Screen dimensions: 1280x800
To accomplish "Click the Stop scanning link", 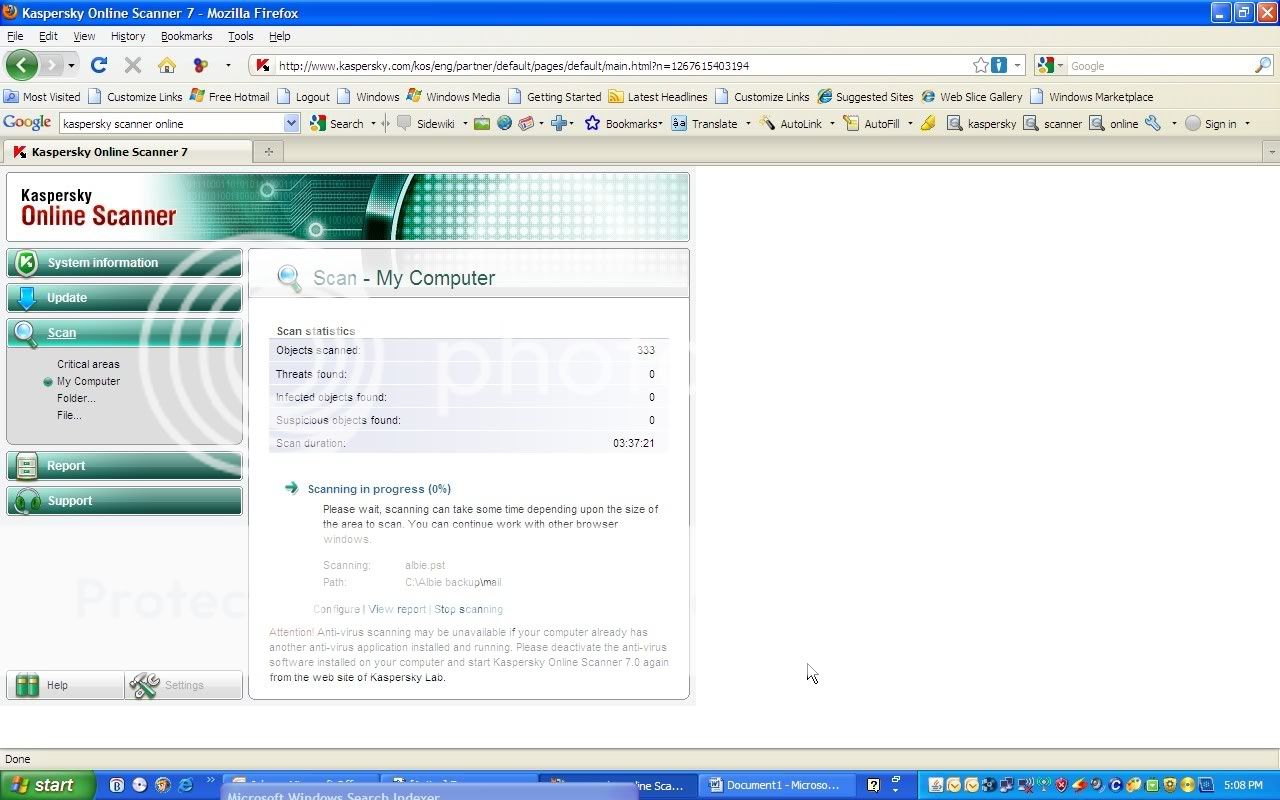I will pyautogui.click(x=468, y=609).
